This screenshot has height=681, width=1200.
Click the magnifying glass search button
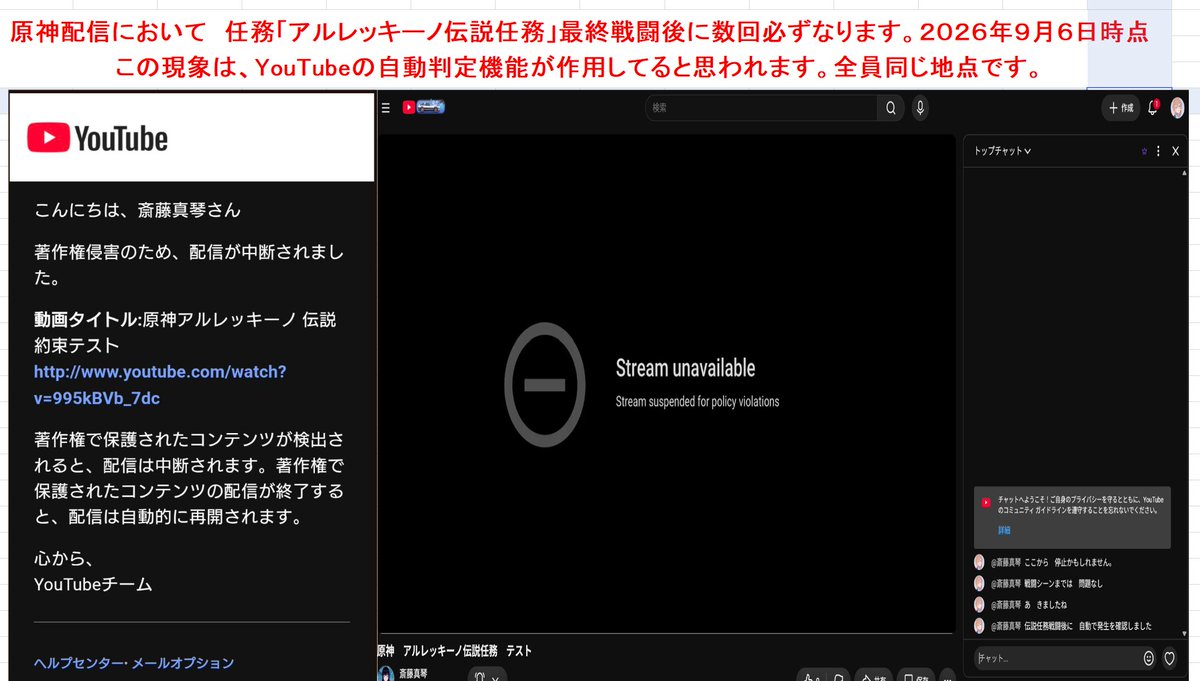pyautogui.click(x=890, y=107)
